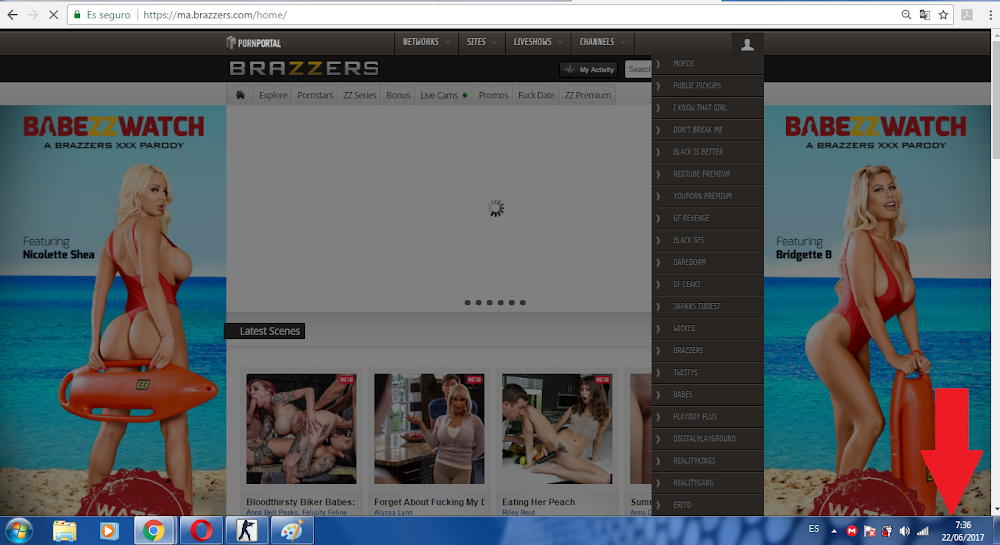Viewport: 1000px width, 545px height.
Task: Click the red M tray icon
Action: (851, 530)
